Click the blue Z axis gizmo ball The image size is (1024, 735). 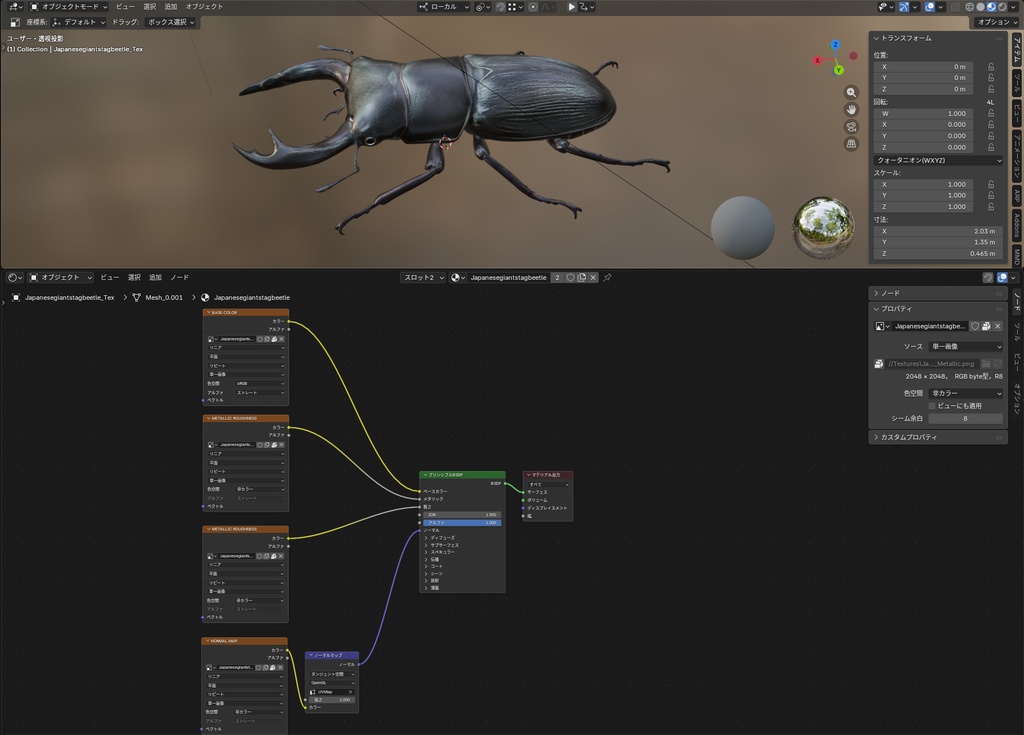click(835, 45)
